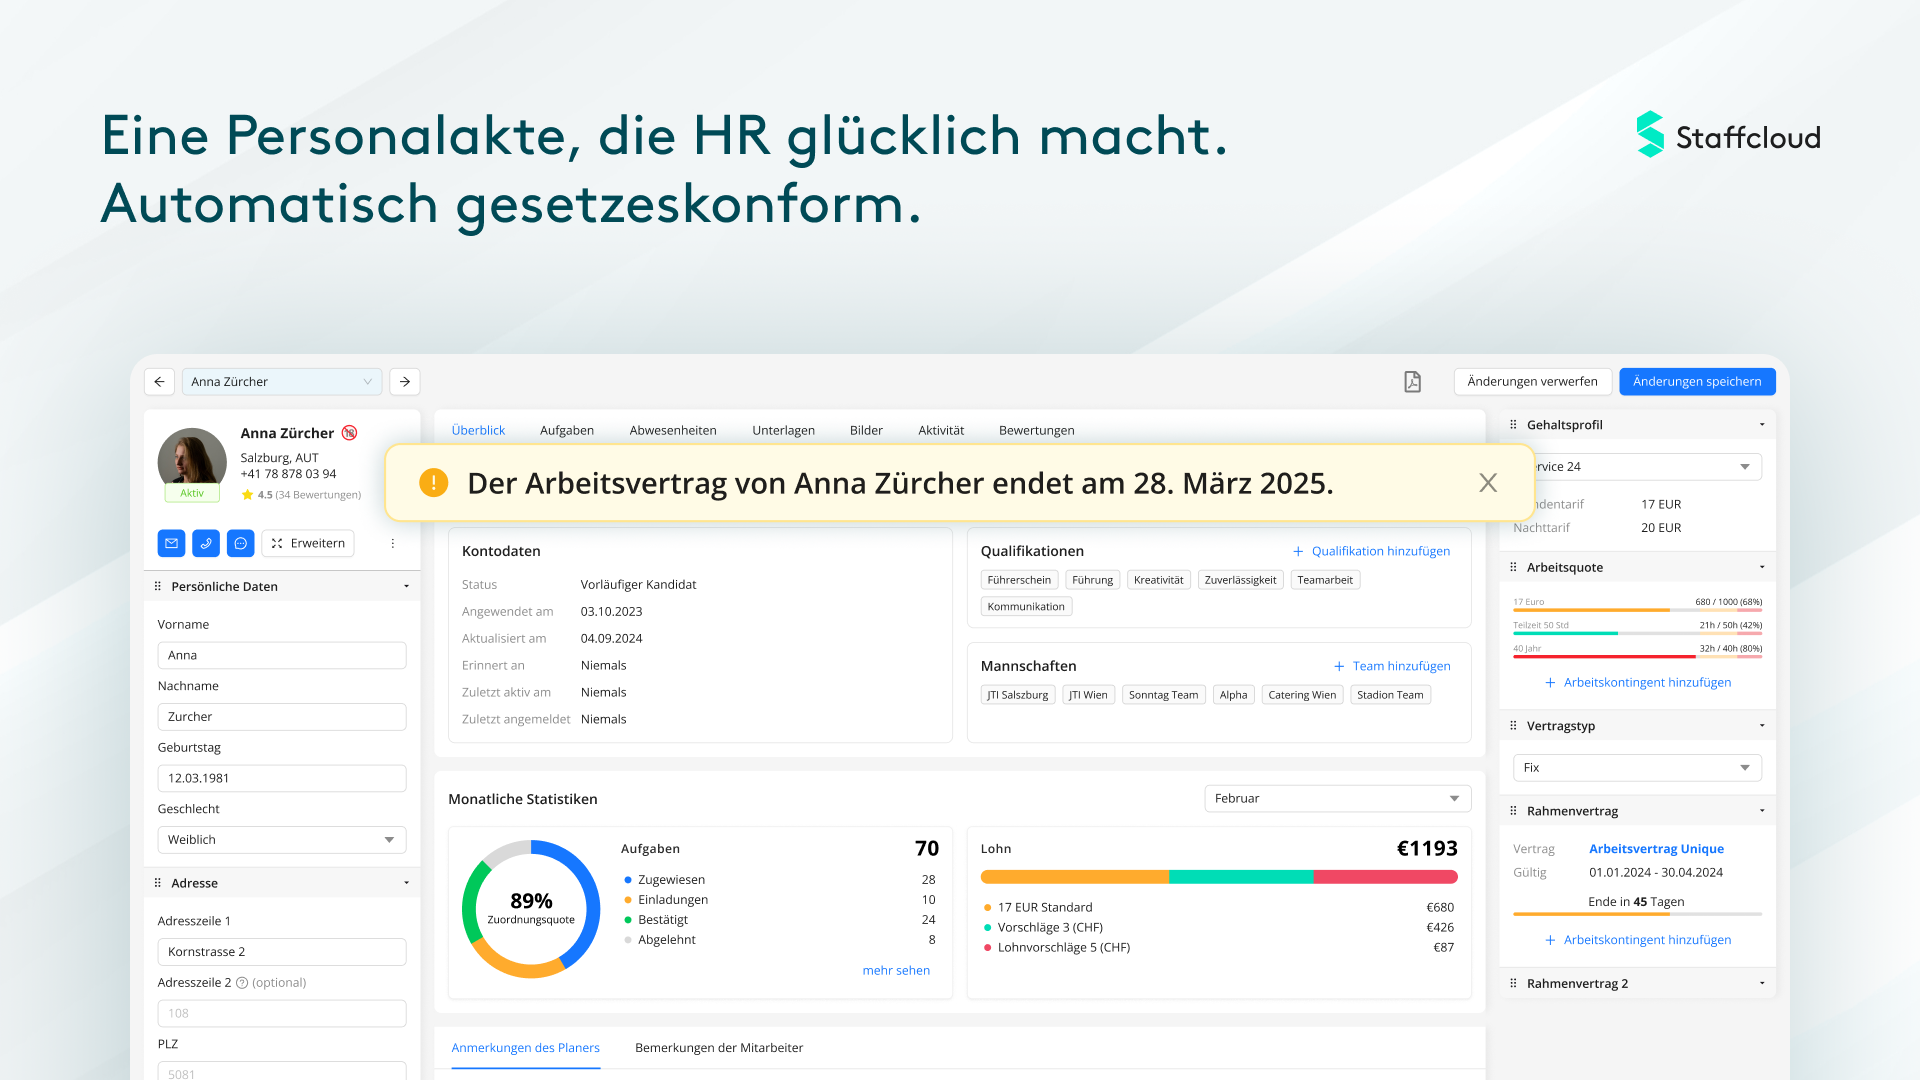Screen dimensions: 1920x1080
Task: Click the blue email icon button
Action: pyautogui.click(x=171, y=543)
